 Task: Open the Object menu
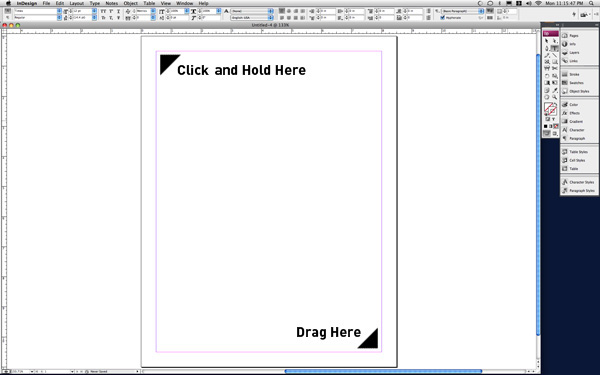click(130, 3)
